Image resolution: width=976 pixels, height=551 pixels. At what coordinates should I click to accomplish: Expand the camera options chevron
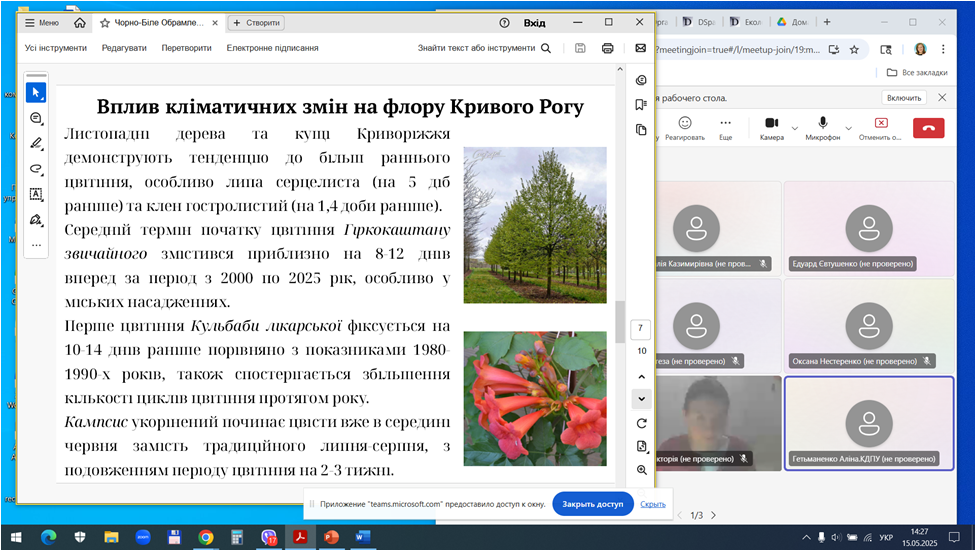(795, 127)
